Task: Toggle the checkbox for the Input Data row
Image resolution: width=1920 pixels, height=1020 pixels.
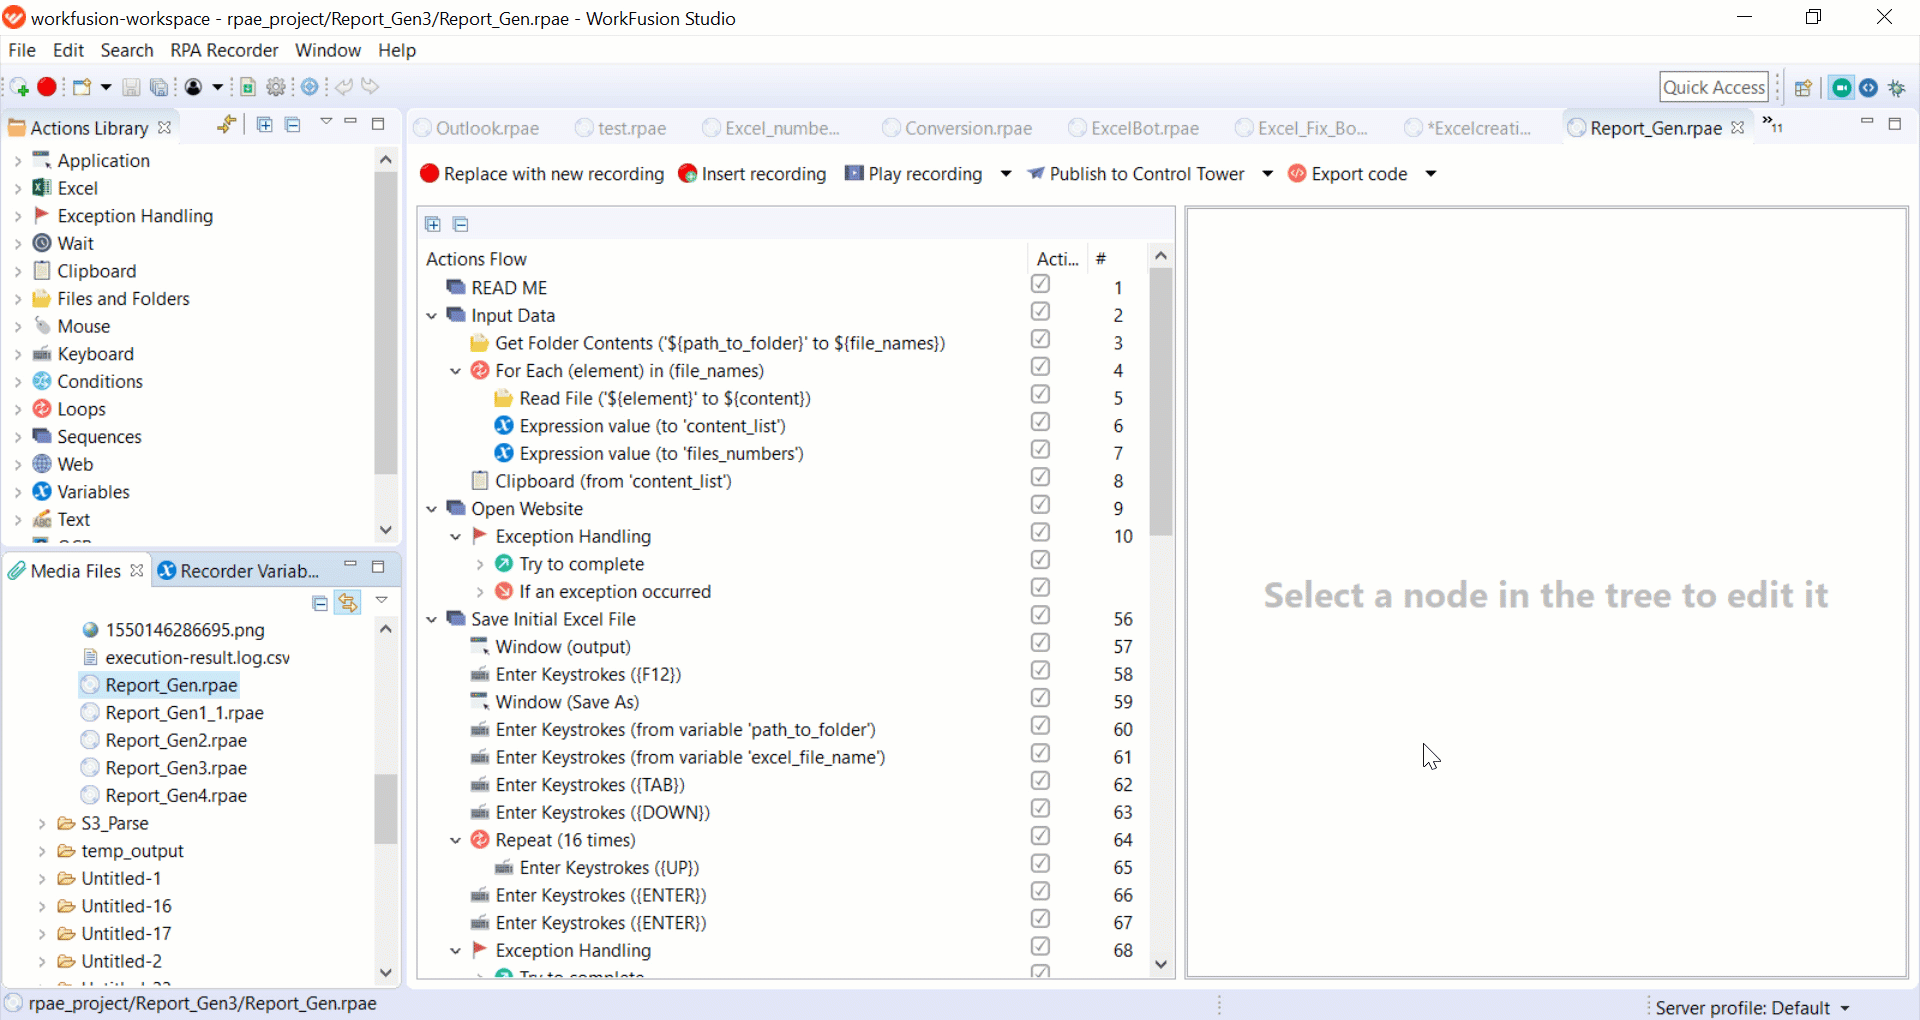Action: pos(1041,313)
